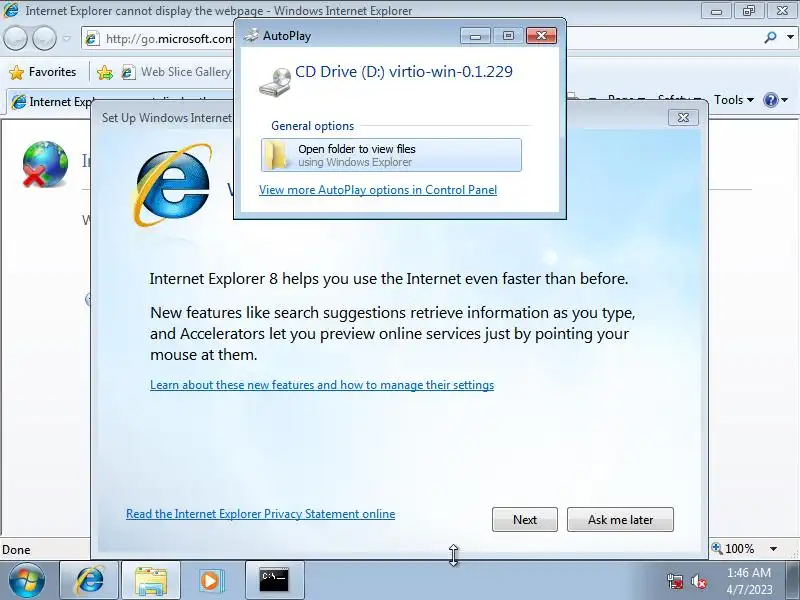Click Add to Favorites Bar icon

[105, 72]
